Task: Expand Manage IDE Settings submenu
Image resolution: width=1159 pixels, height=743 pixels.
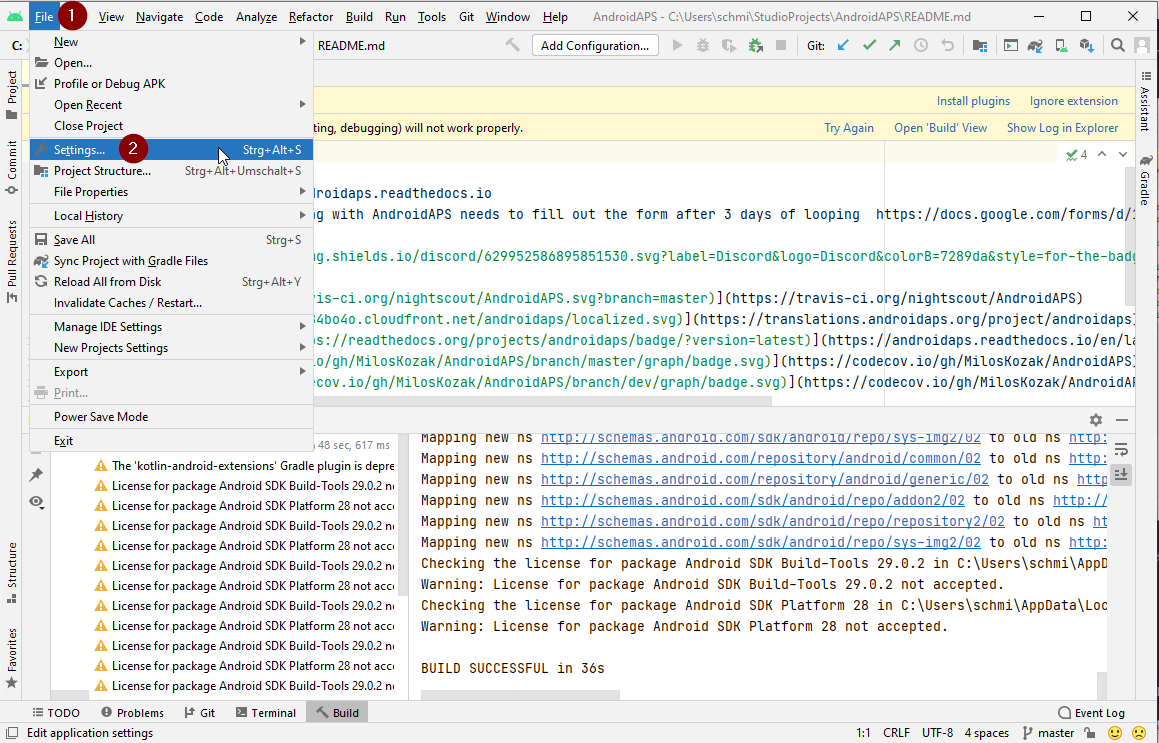Action: [302, 326]
